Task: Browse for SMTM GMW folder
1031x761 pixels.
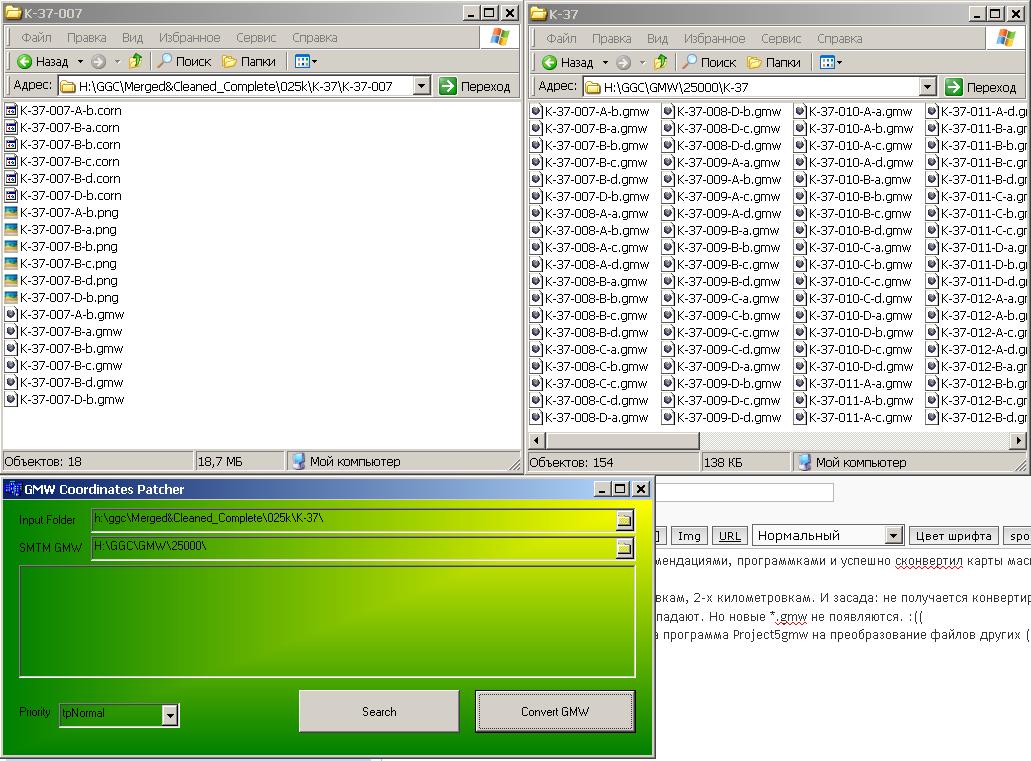Action: (x=624, y=547)
